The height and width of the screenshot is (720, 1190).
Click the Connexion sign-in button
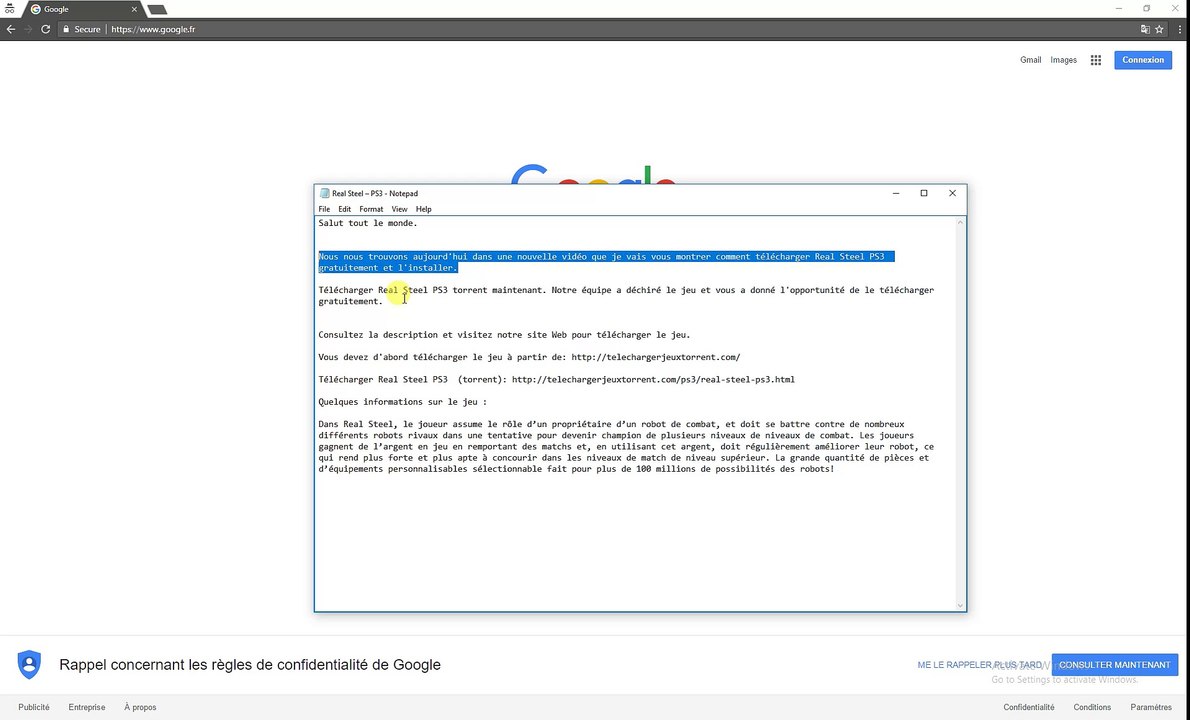[x=1143, y=60]
